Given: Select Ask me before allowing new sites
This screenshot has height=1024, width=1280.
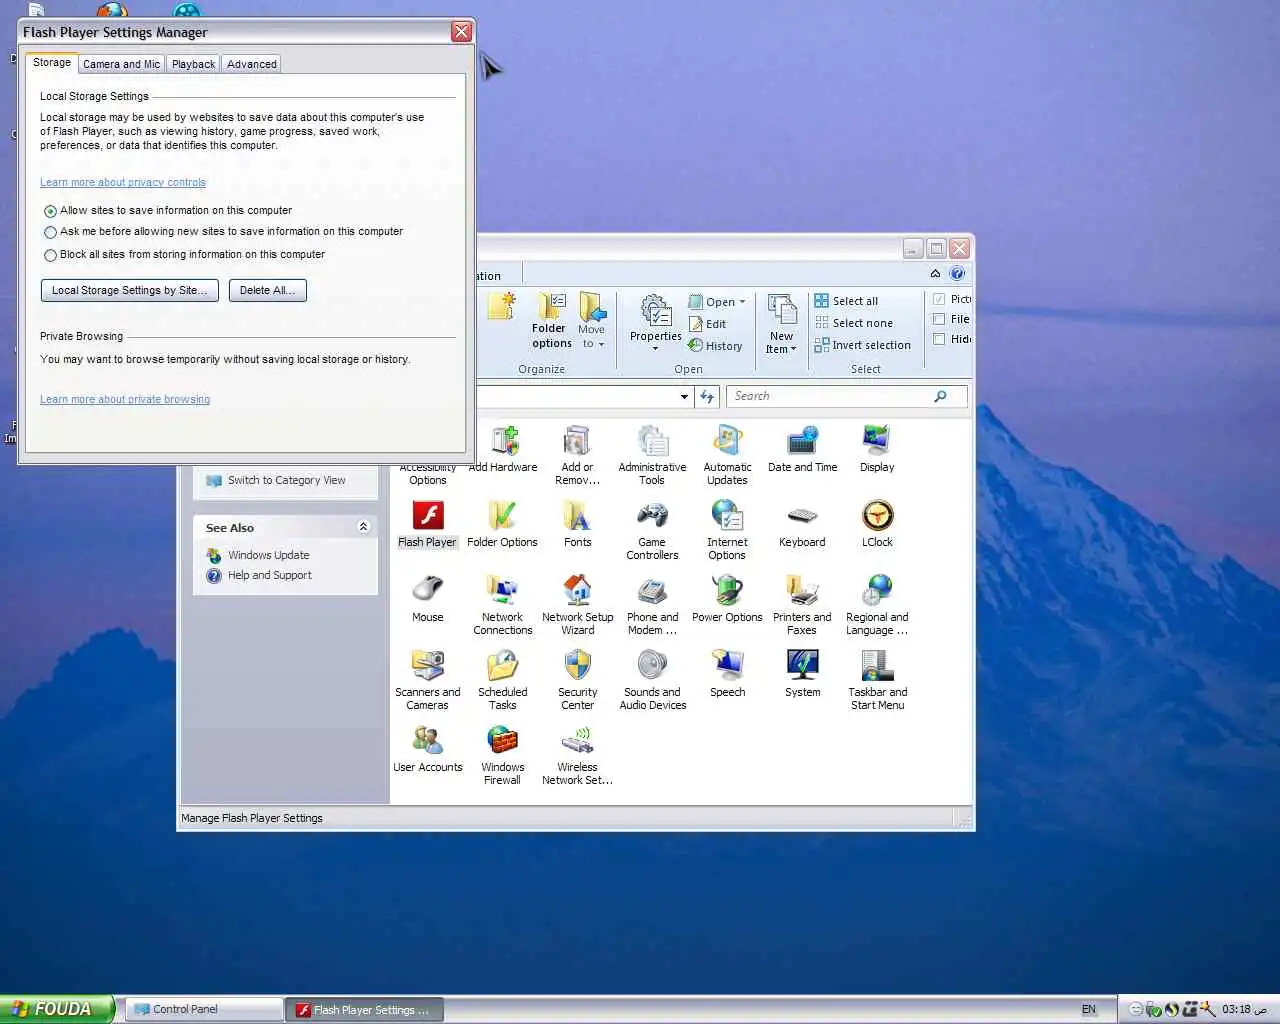Looking at the screenshot, I should [50, 232].
